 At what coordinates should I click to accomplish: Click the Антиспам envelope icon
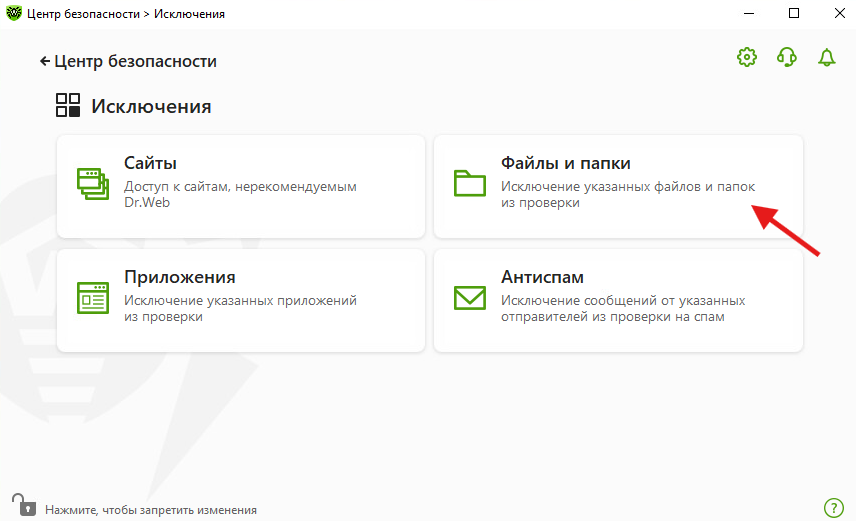pos(469,298)
